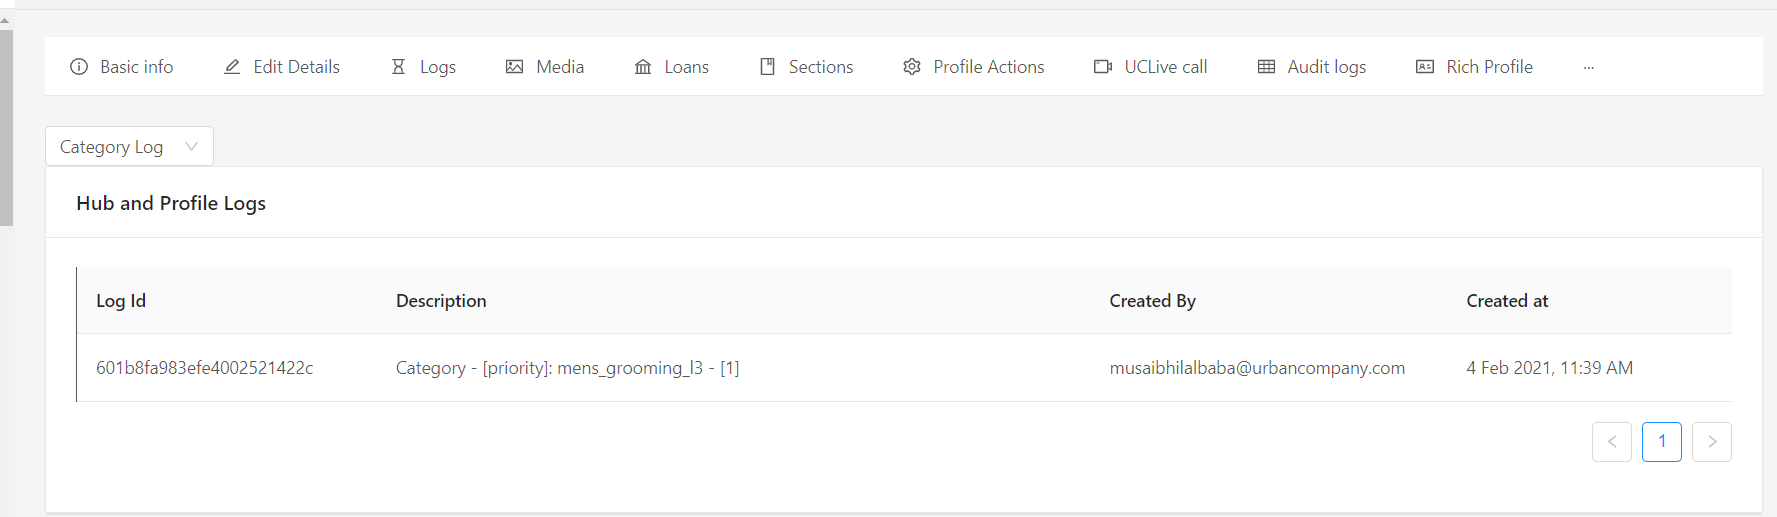Click the picture icon for Media
This screenshot has width=1777, height=517.
tap(515, 67)
